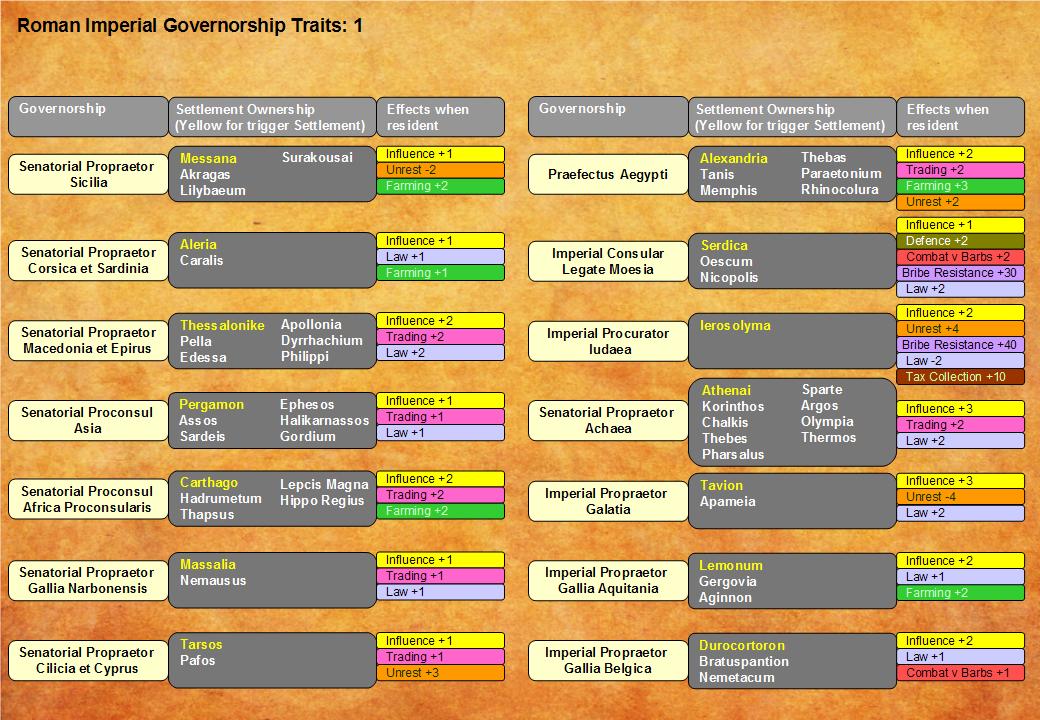This screenshot has height=720, width=1040.
Task: Select the left Settlement Ownership header
Action: click(272, 117)
